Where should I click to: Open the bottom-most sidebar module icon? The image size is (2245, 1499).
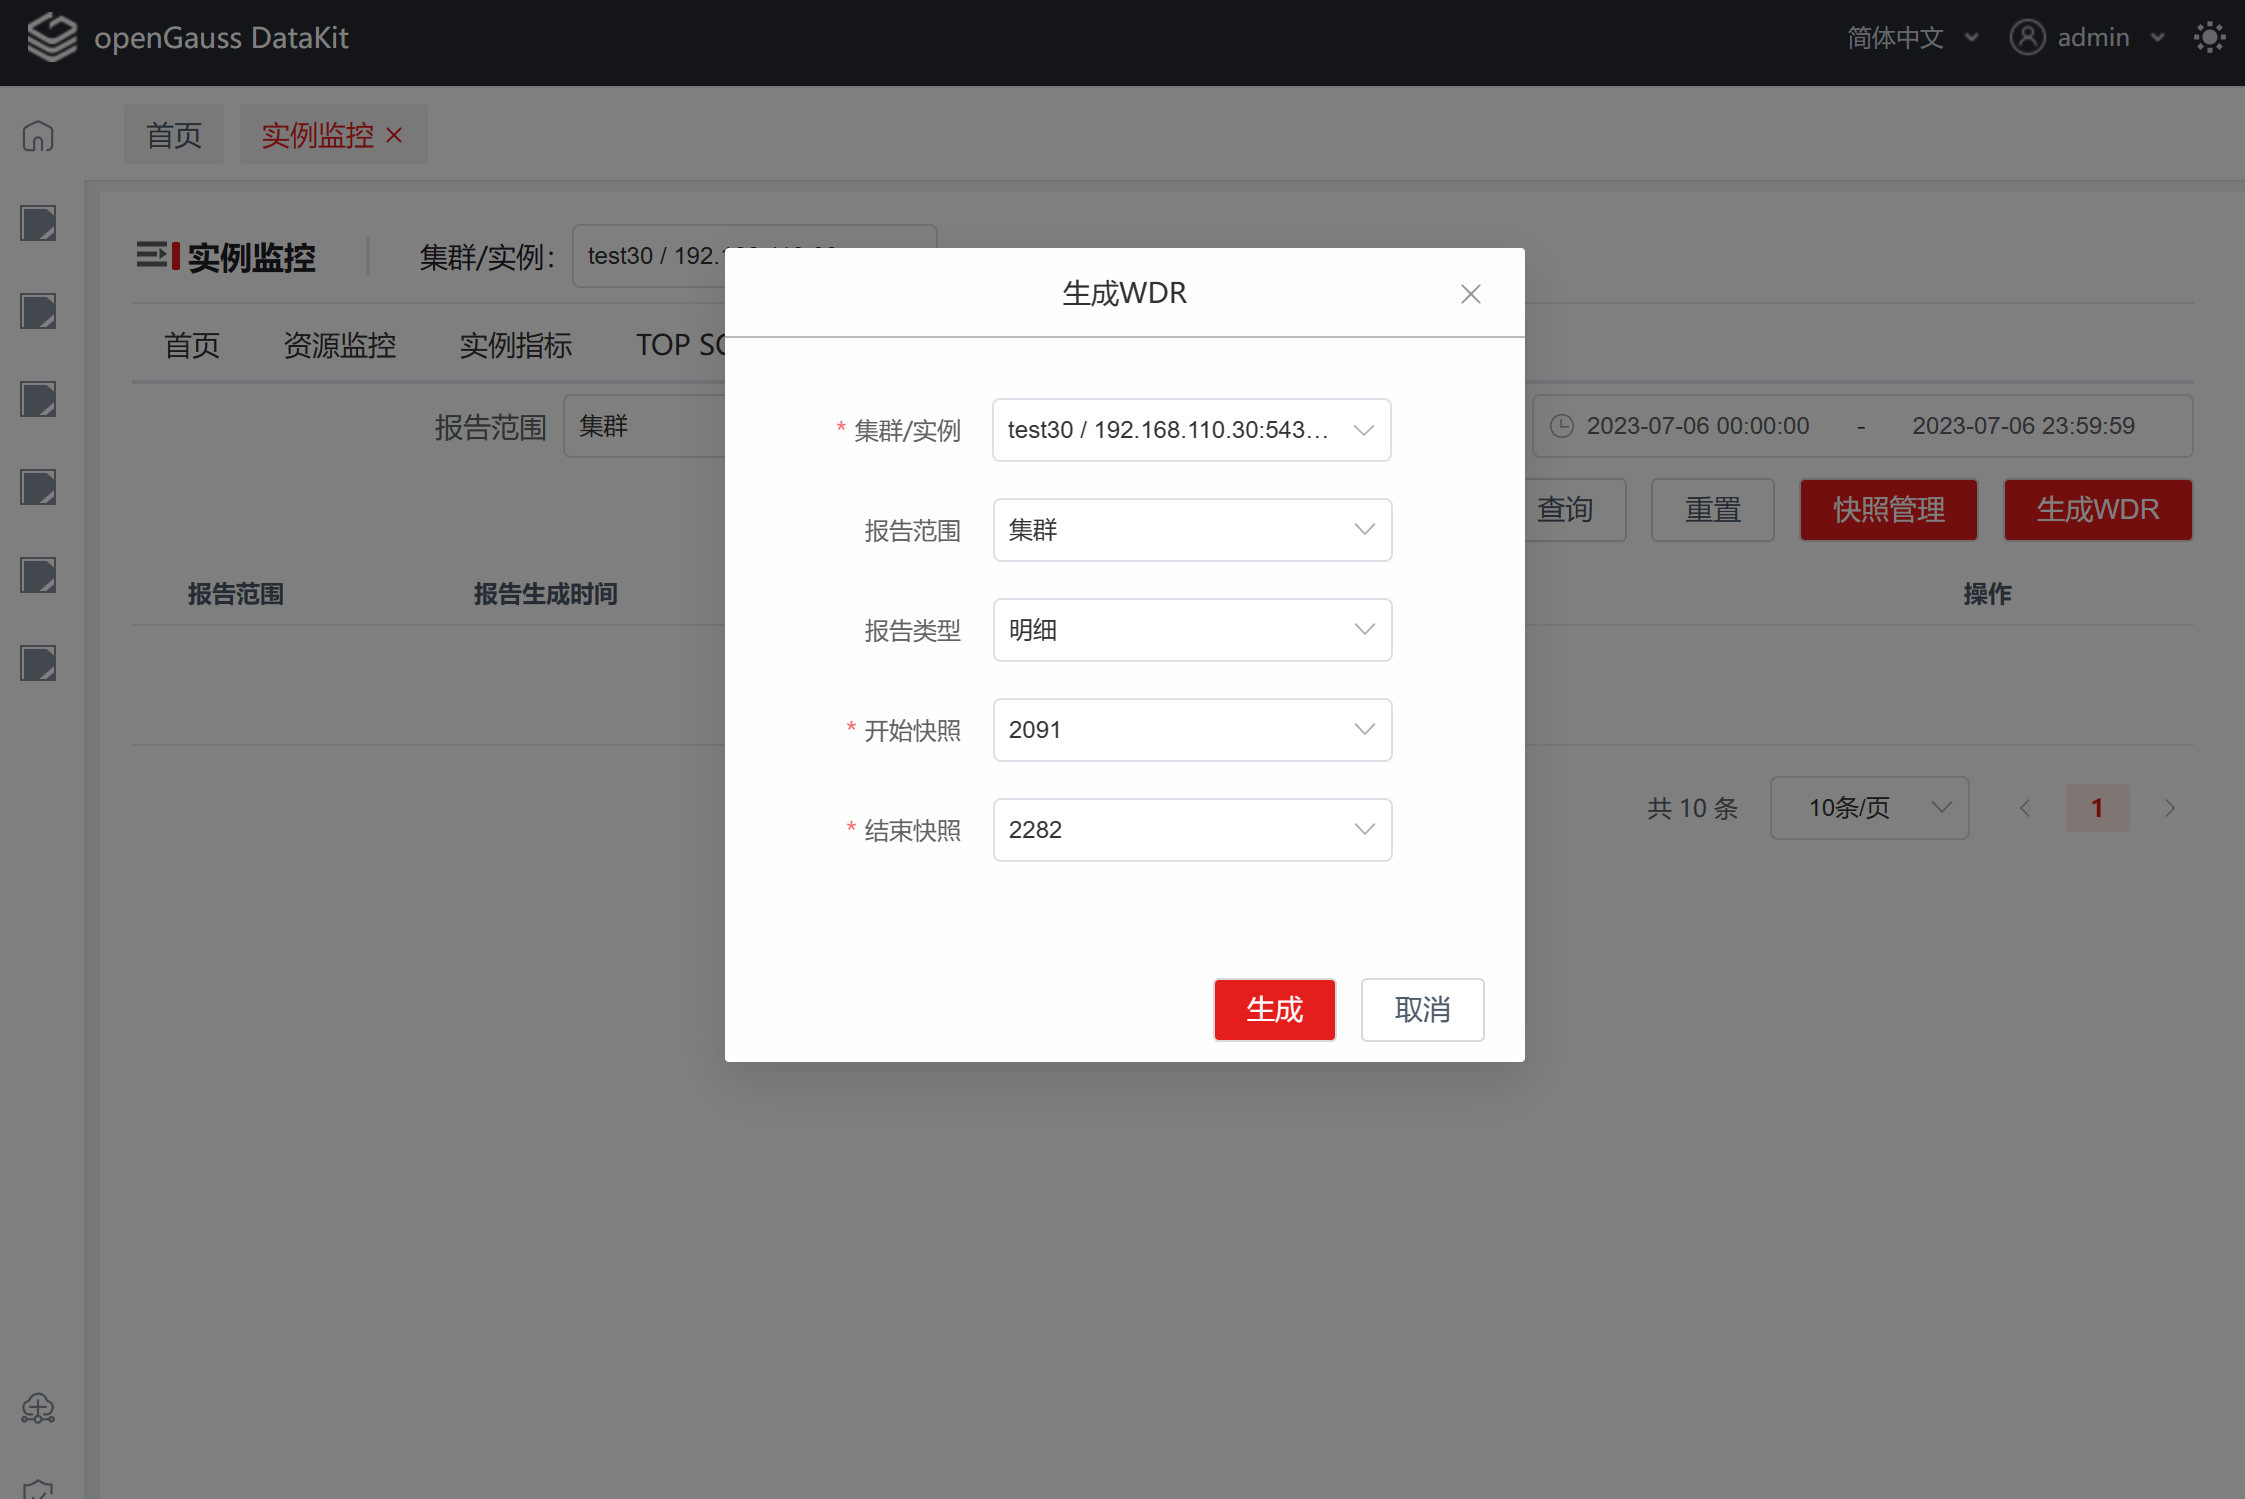coord(37,662)
